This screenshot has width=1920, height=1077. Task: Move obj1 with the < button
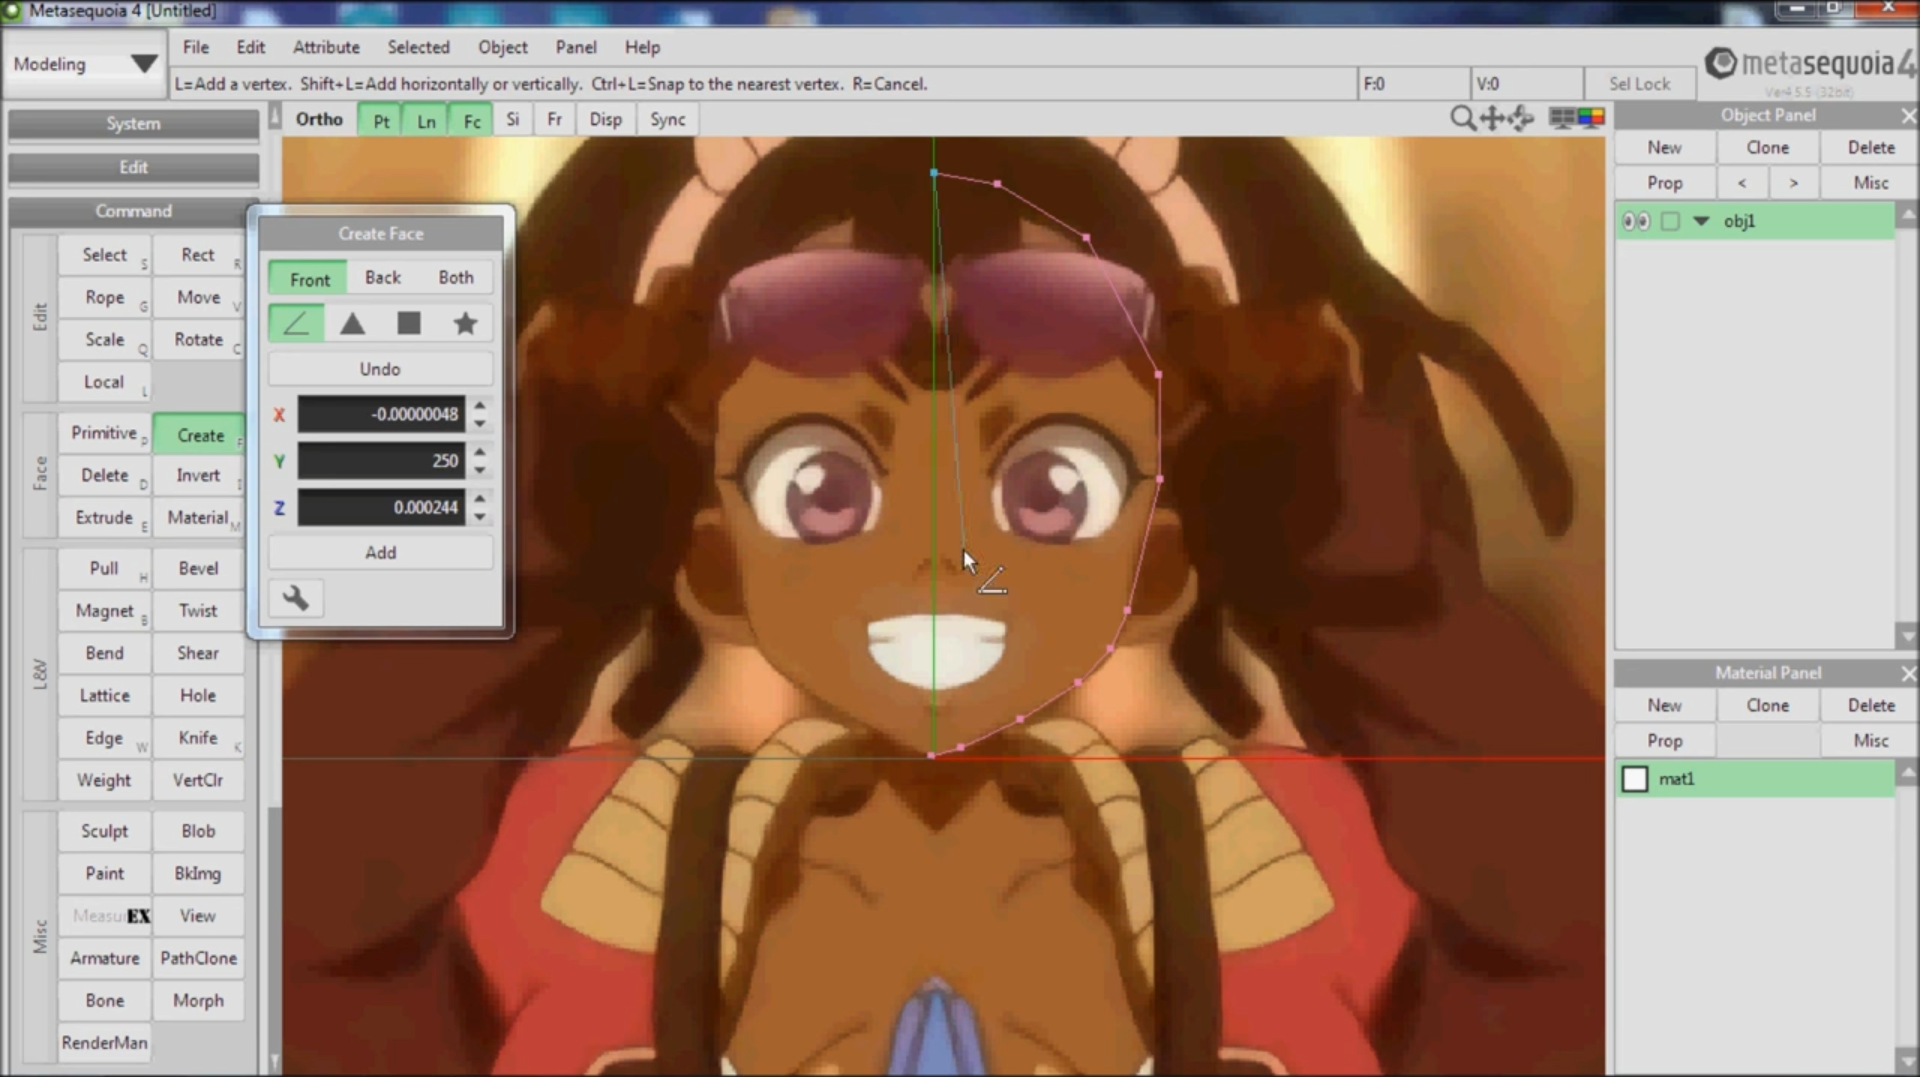click(1742, 183)
